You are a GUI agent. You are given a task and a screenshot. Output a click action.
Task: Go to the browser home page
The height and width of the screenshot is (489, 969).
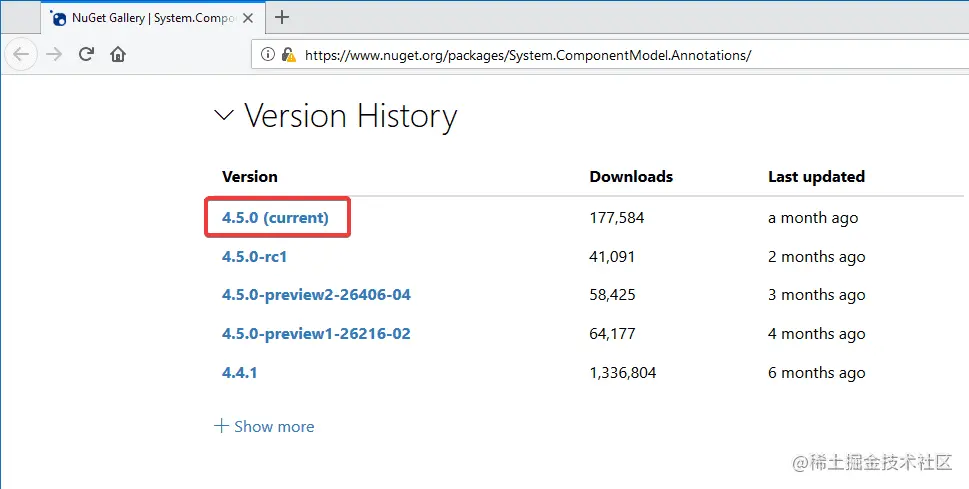[x=118, y=54]
